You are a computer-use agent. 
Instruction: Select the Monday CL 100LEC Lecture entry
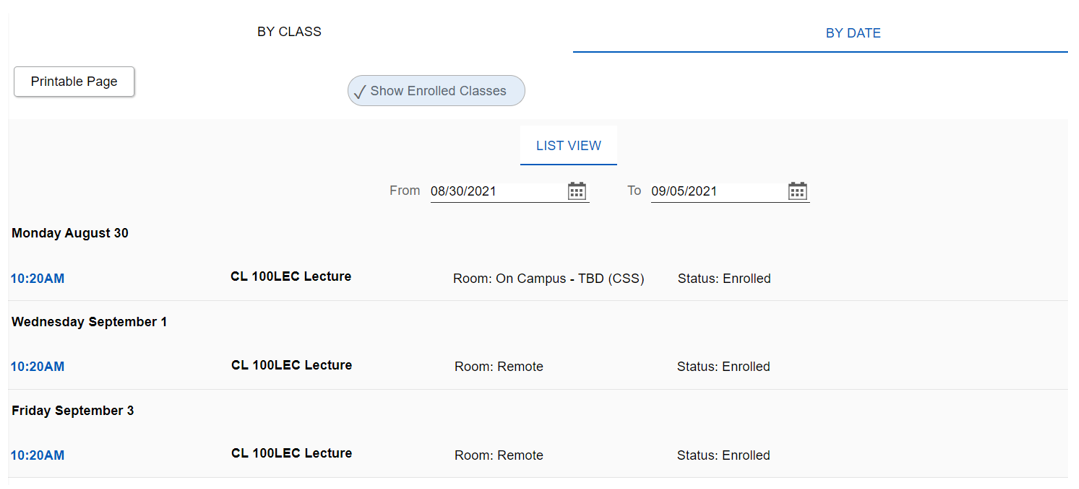[291, 277]
